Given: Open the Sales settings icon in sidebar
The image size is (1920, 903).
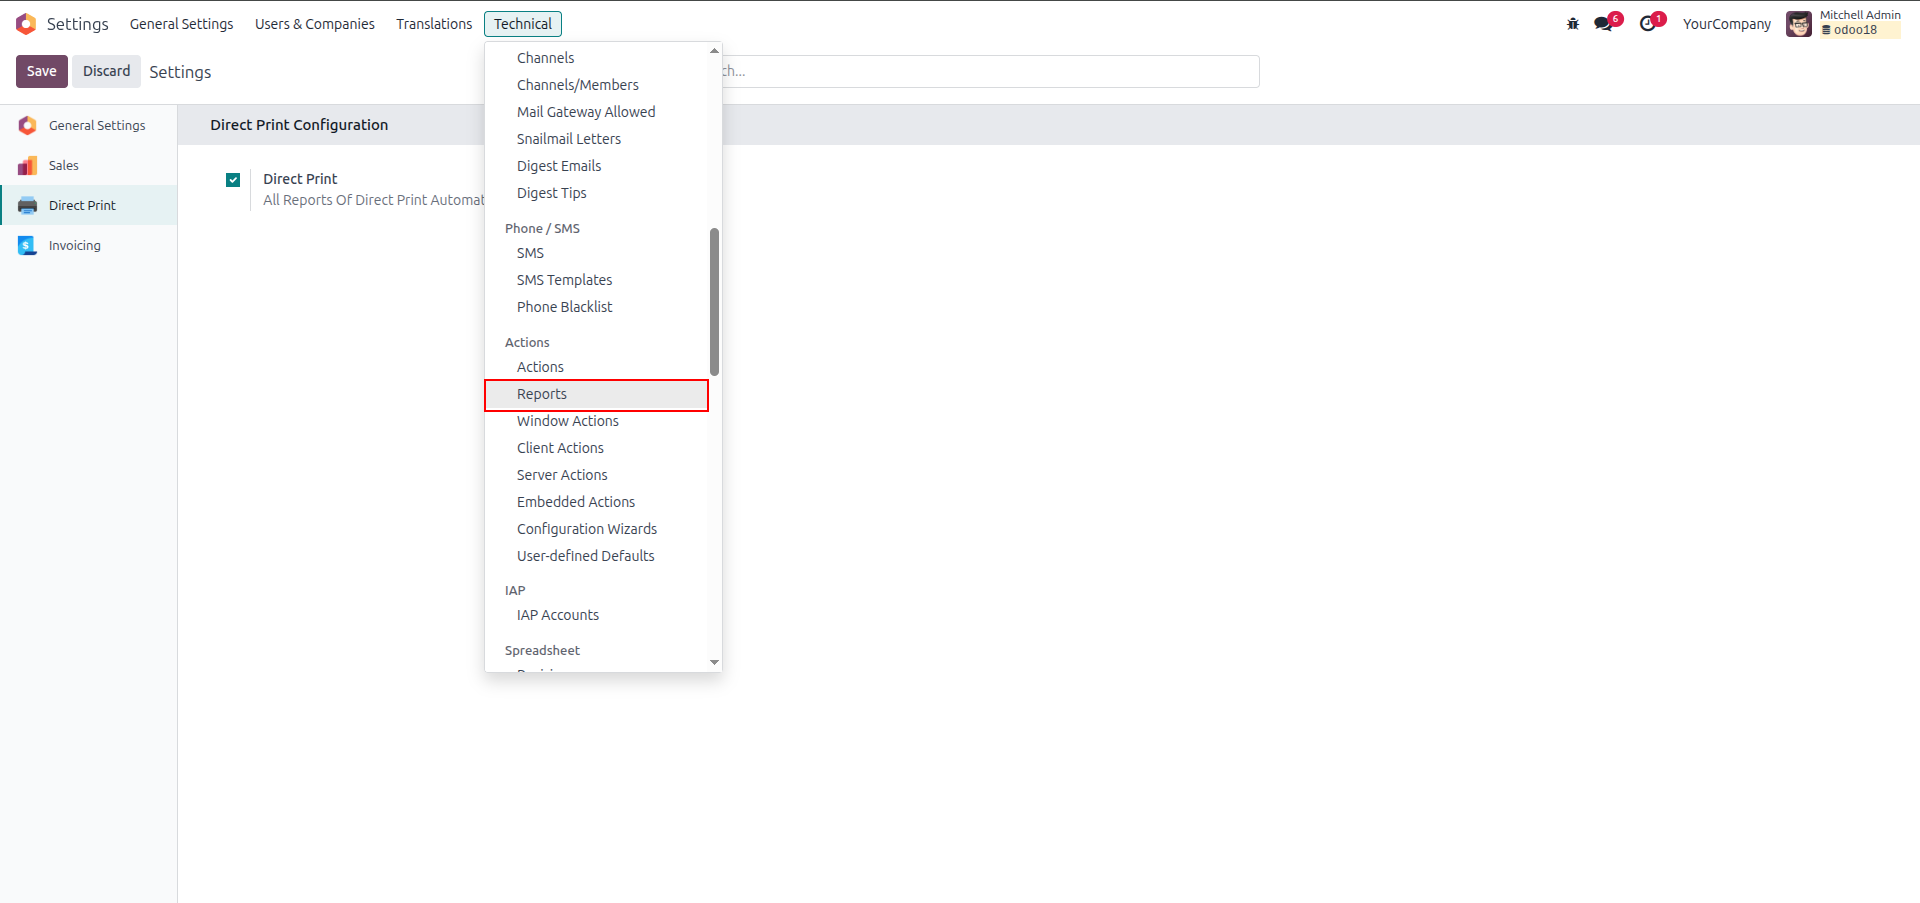Looking at the screenshot, I should (28, 166).
